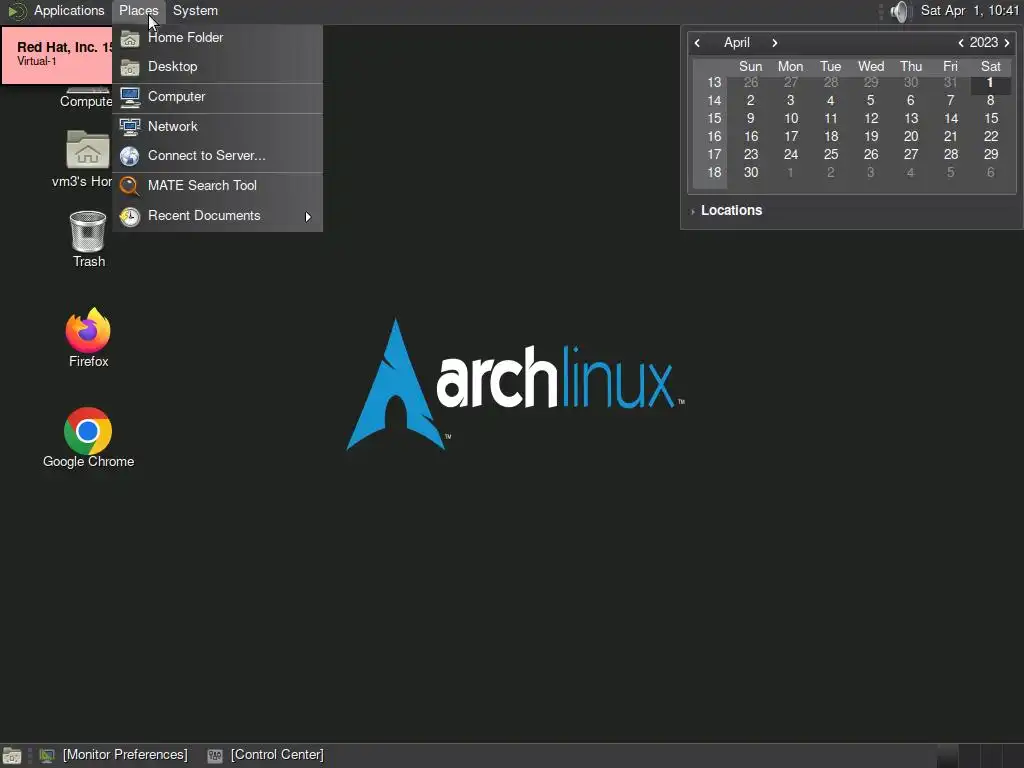Screen dimensions: 1024x768
Task: Restore Monitor Preferences window from taskbar
Action: (x=114, y=755)
